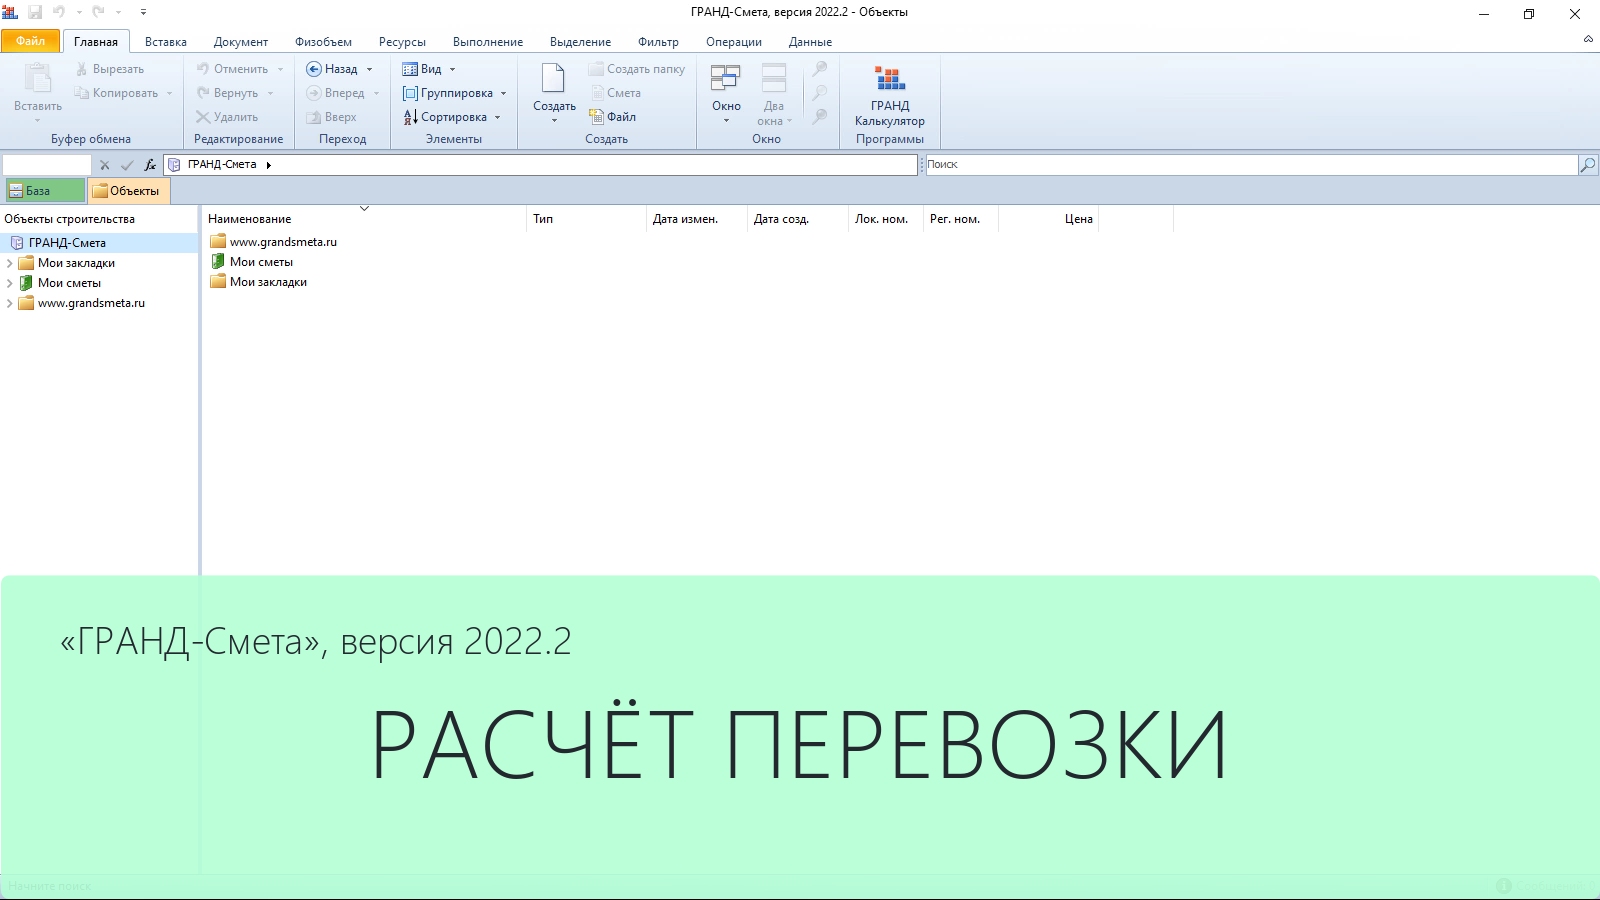Click into the Поиск search field
This screenshot has width=1600, height=900.
pyautogui.click(x=1251, y=165)
